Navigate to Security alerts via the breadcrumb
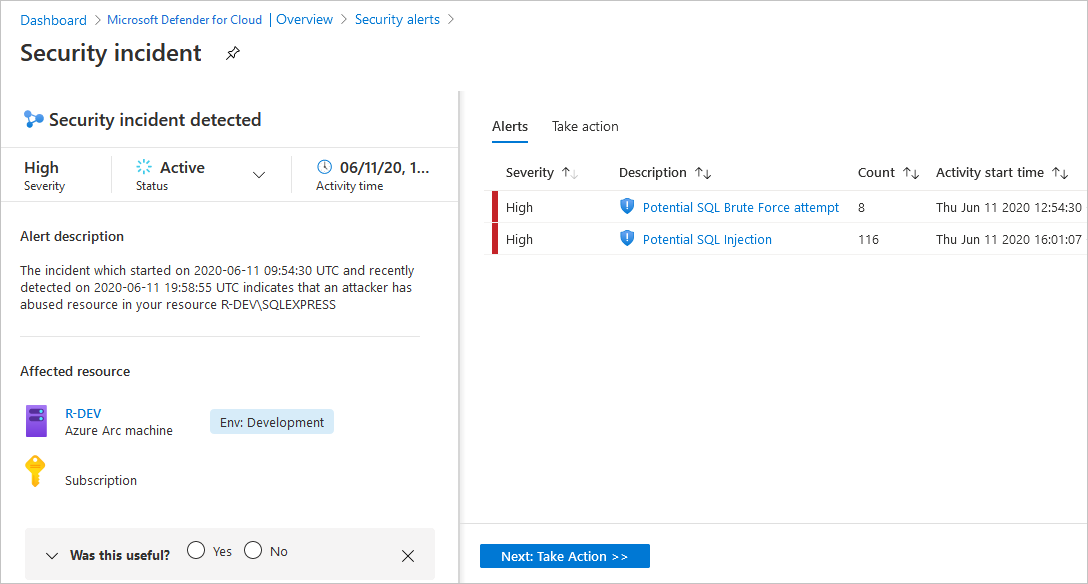The image size is (1088, 584). 397,19
